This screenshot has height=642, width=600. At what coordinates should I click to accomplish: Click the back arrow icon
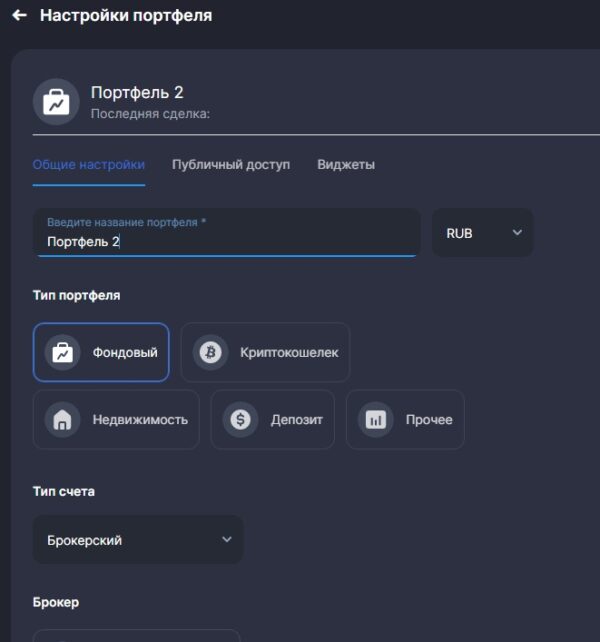pos(19,16)
